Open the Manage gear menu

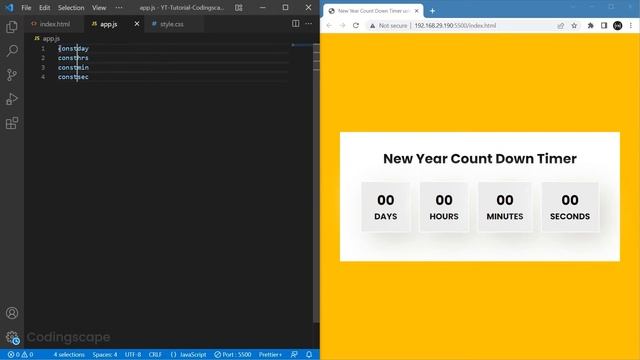coord(12,337)
